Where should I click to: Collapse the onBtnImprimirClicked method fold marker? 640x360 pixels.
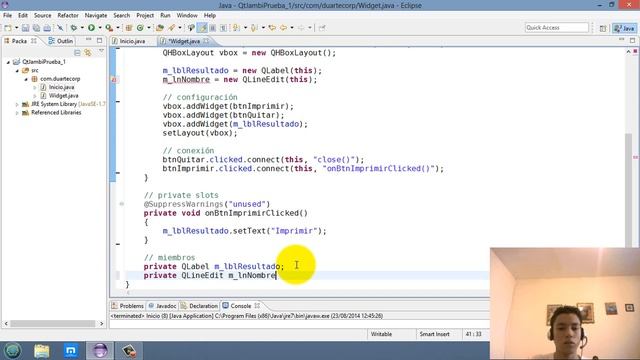(122, 204)
